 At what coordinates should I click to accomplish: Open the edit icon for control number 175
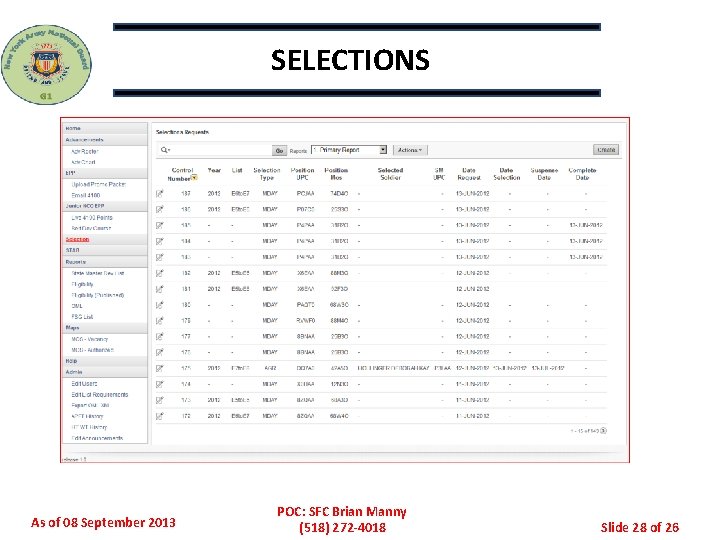160,368
